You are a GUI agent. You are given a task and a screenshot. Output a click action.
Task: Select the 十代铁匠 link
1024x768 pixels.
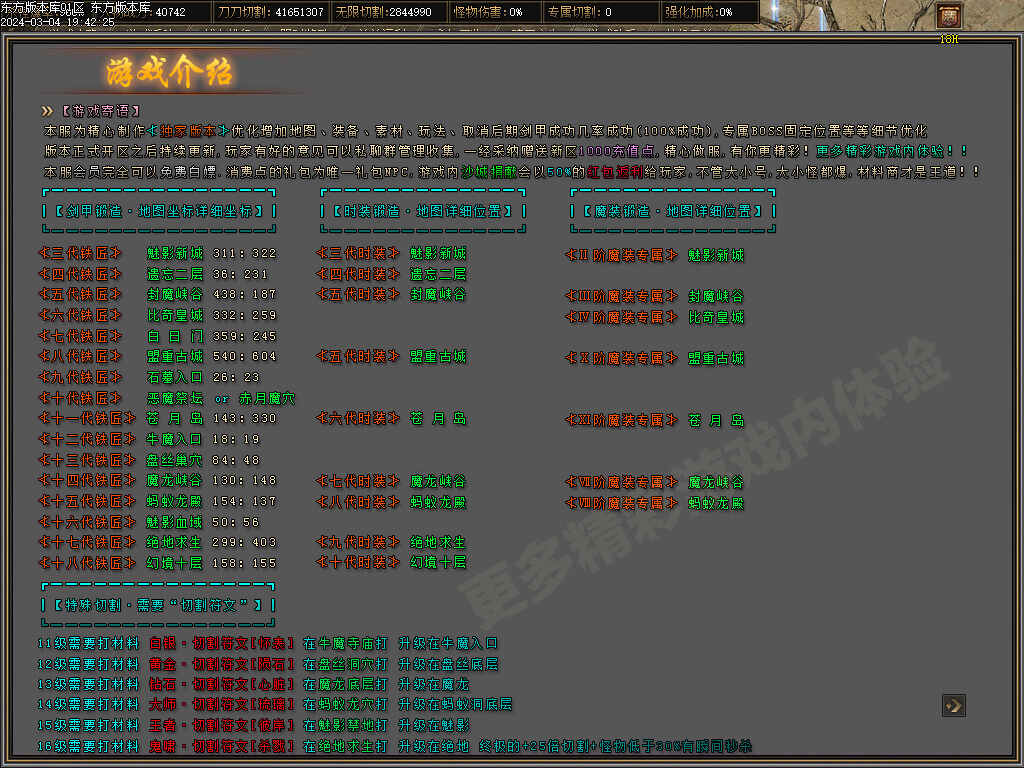coord(80,398)
